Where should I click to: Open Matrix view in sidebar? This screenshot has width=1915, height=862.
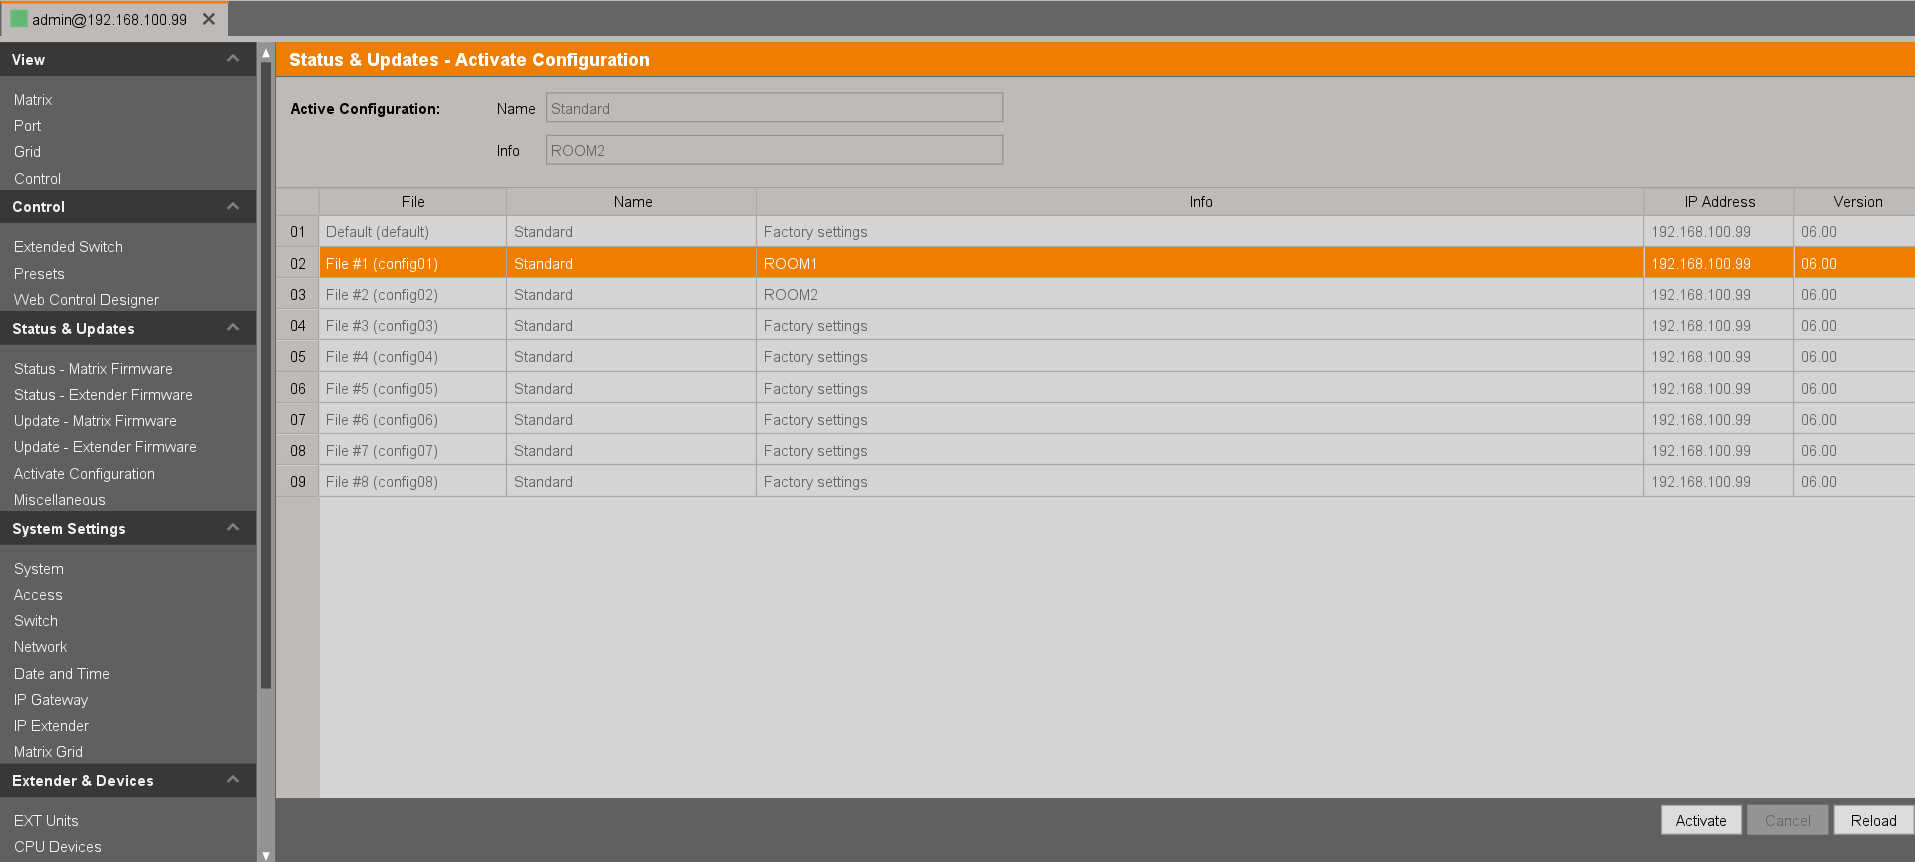pyautogui.click(x=33, y=100)
